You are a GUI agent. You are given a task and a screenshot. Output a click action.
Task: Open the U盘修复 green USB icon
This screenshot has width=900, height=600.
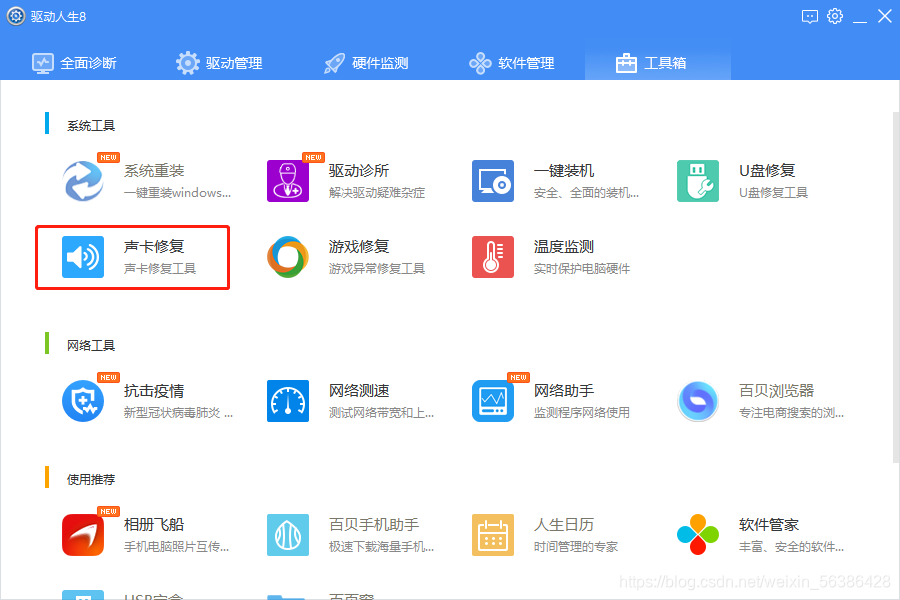pyautogui.click(x=698, y=181)
